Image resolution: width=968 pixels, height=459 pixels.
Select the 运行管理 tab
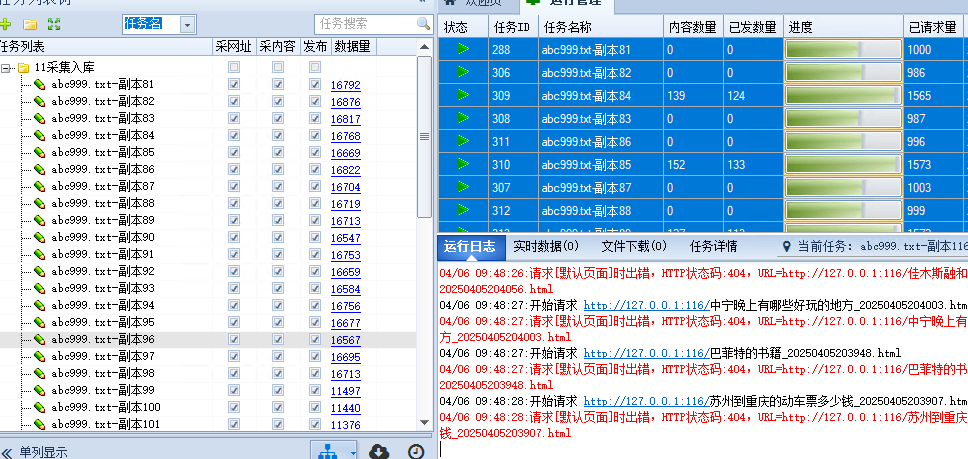(x=567, y=4)
